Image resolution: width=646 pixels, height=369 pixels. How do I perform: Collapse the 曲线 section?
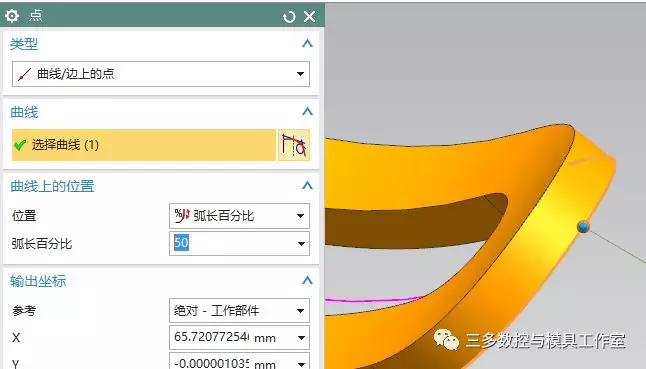click(307, 111)
